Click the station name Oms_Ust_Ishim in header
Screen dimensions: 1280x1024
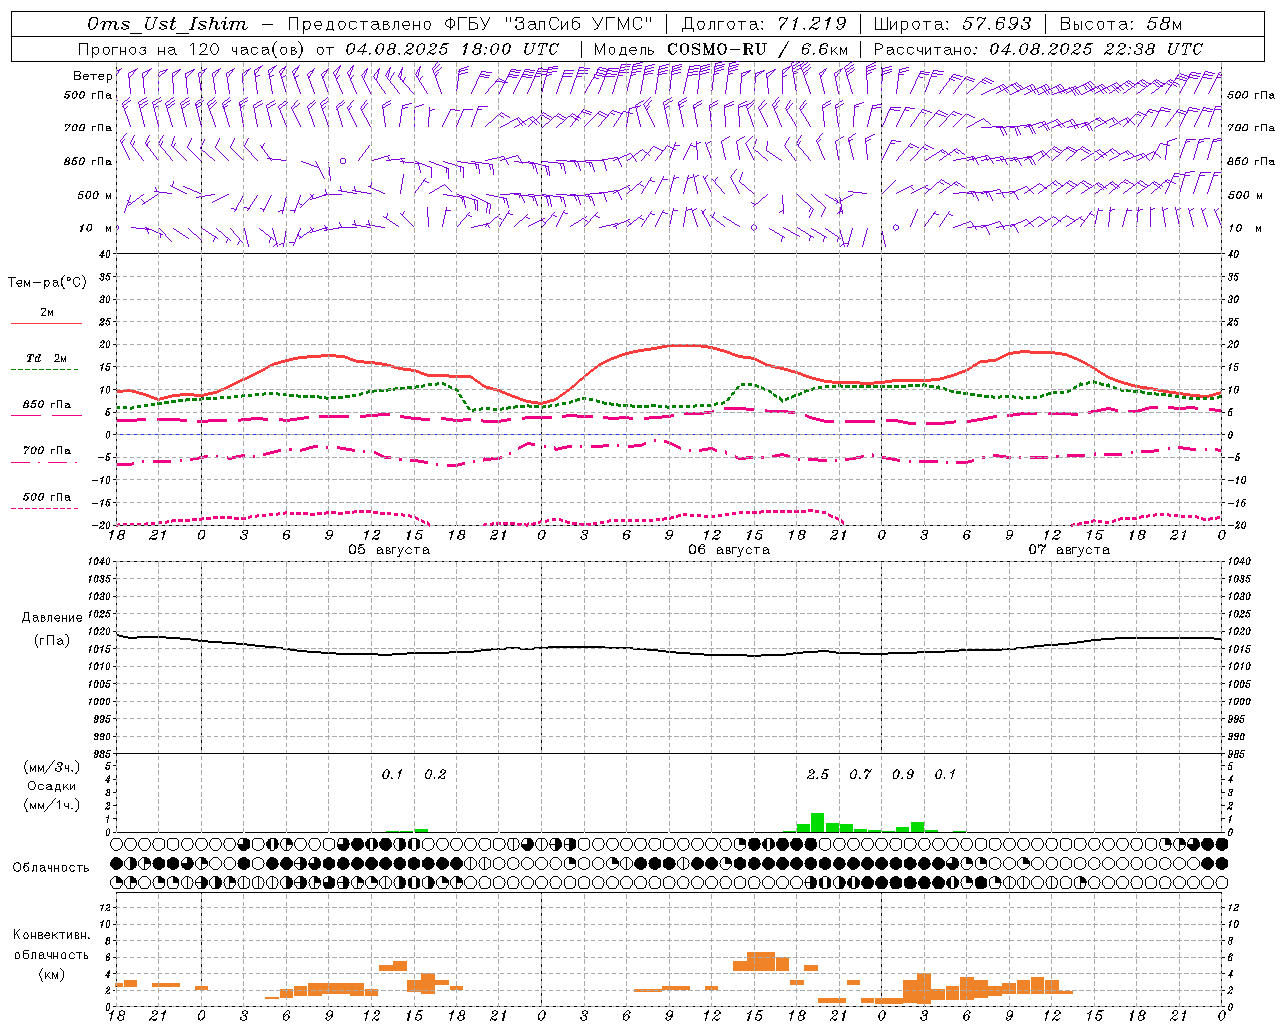(x=167, y=24)
